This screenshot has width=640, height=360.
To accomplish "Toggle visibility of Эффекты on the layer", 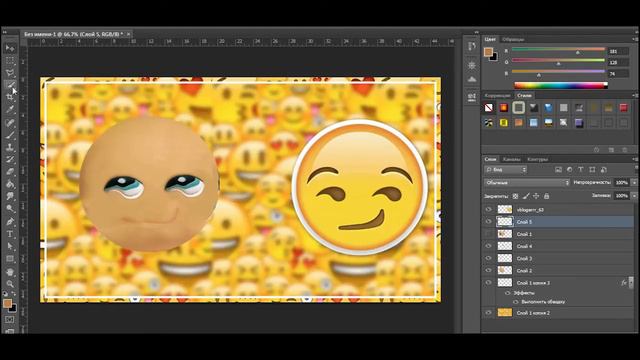I will 507,293.
